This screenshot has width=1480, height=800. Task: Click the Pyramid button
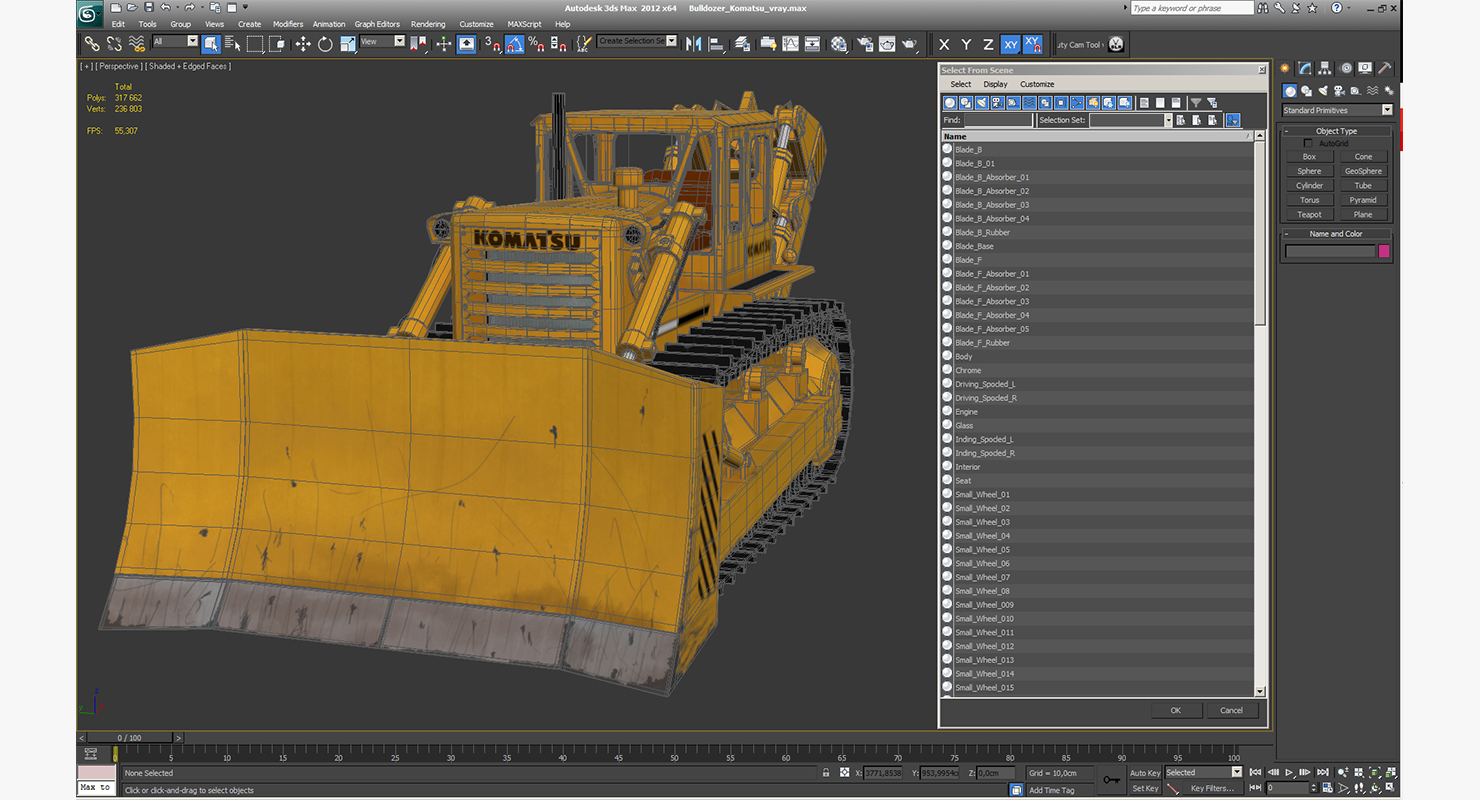[1363, 200]
